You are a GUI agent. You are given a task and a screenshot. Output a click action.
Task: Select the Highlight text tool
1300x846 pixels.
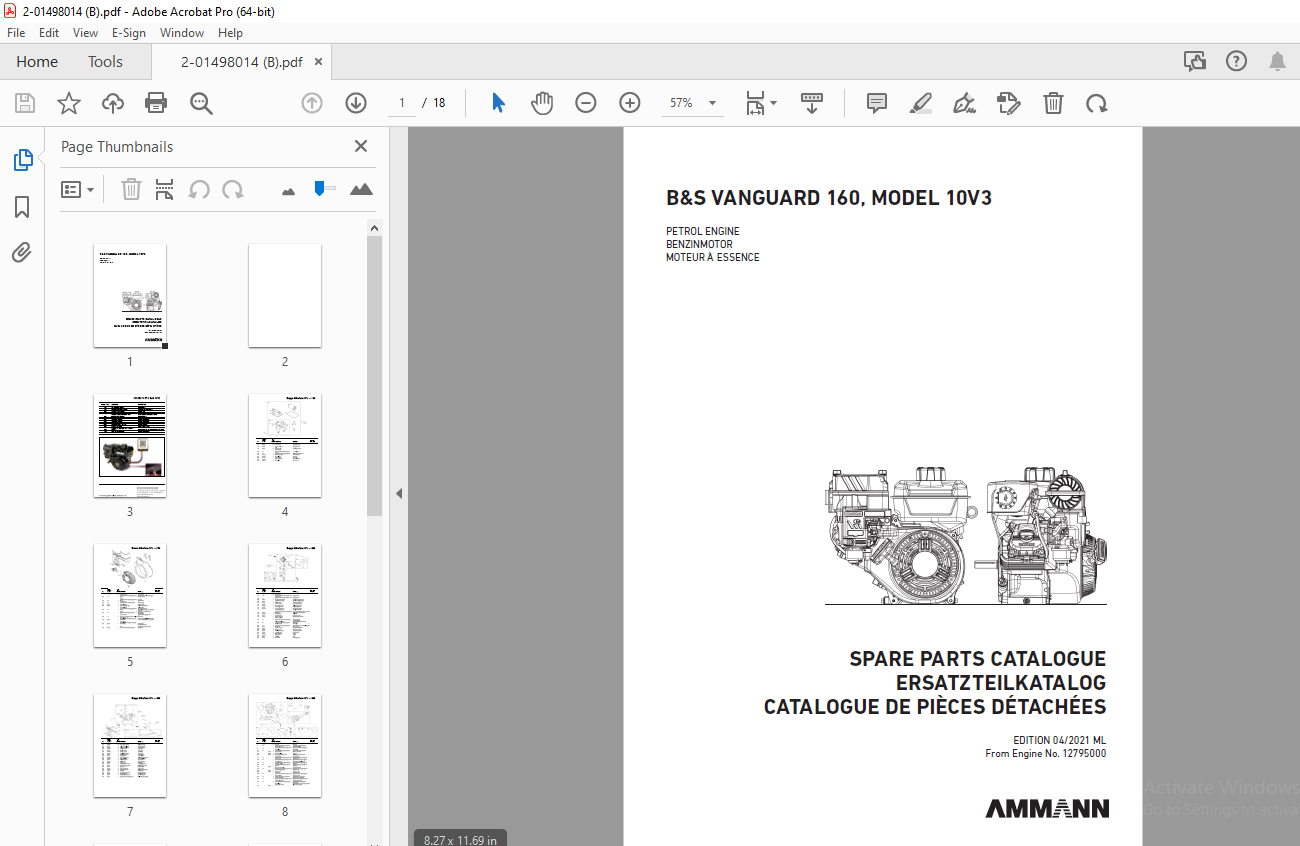921,103
